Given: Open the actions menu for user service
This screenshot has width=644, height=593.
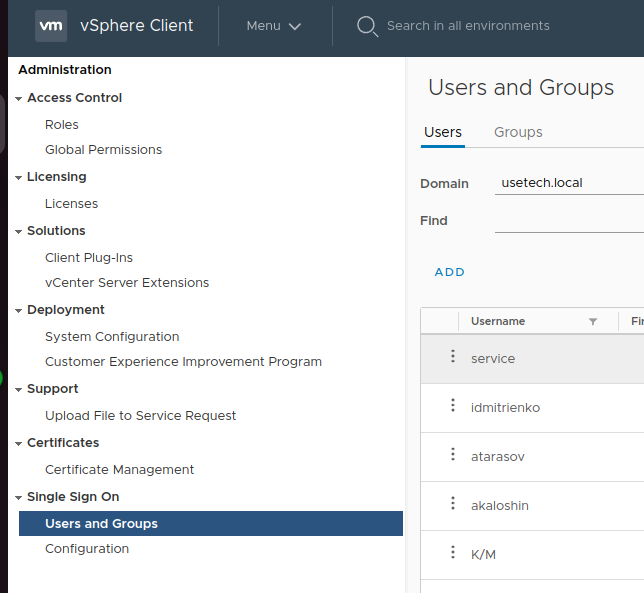Looking at the screenshot, I should coord(453,356).
